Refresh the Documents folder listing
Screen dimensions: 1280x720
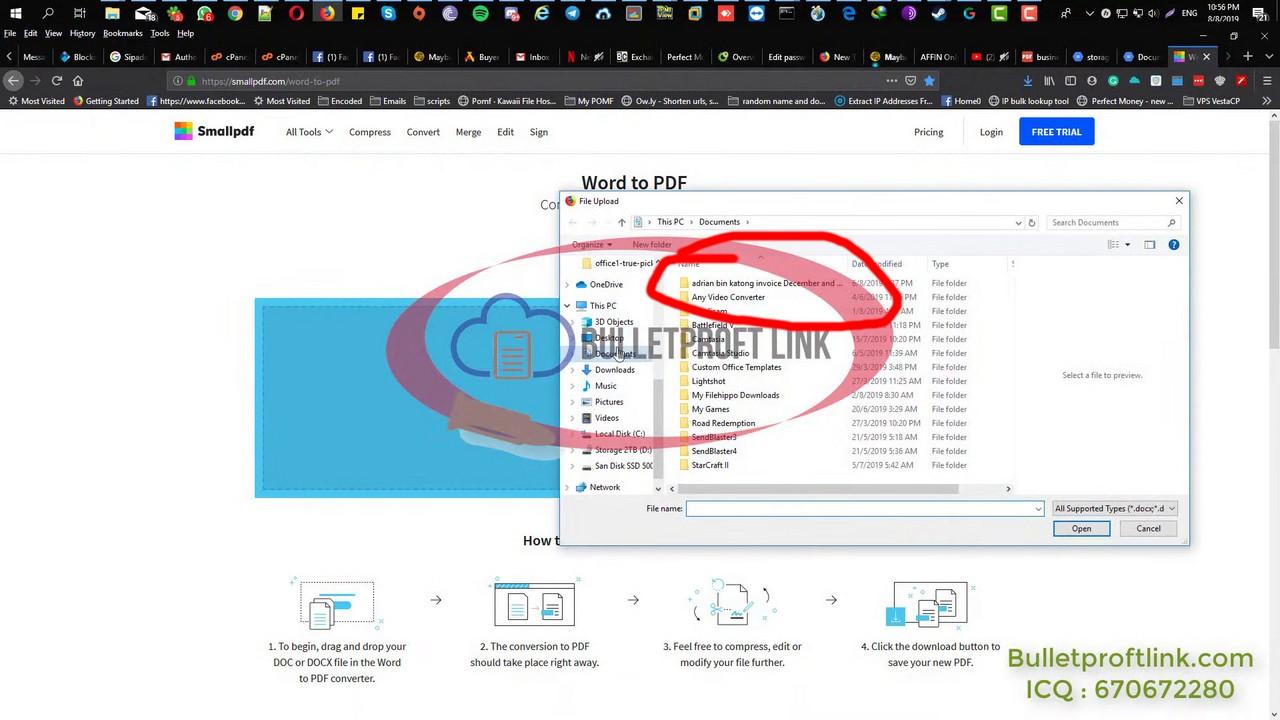pos(1032,222)
